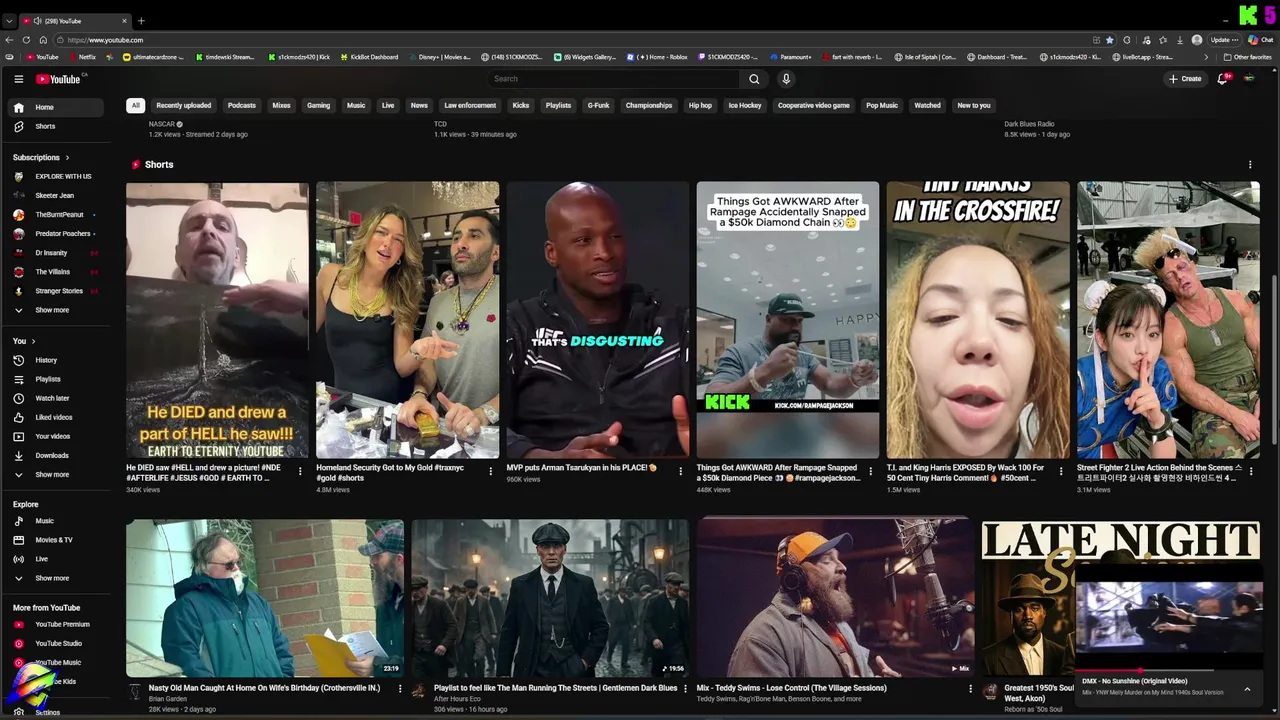
Task: Select the Podcasts chip
Action: pyautogui.click(x=242, y=105)
